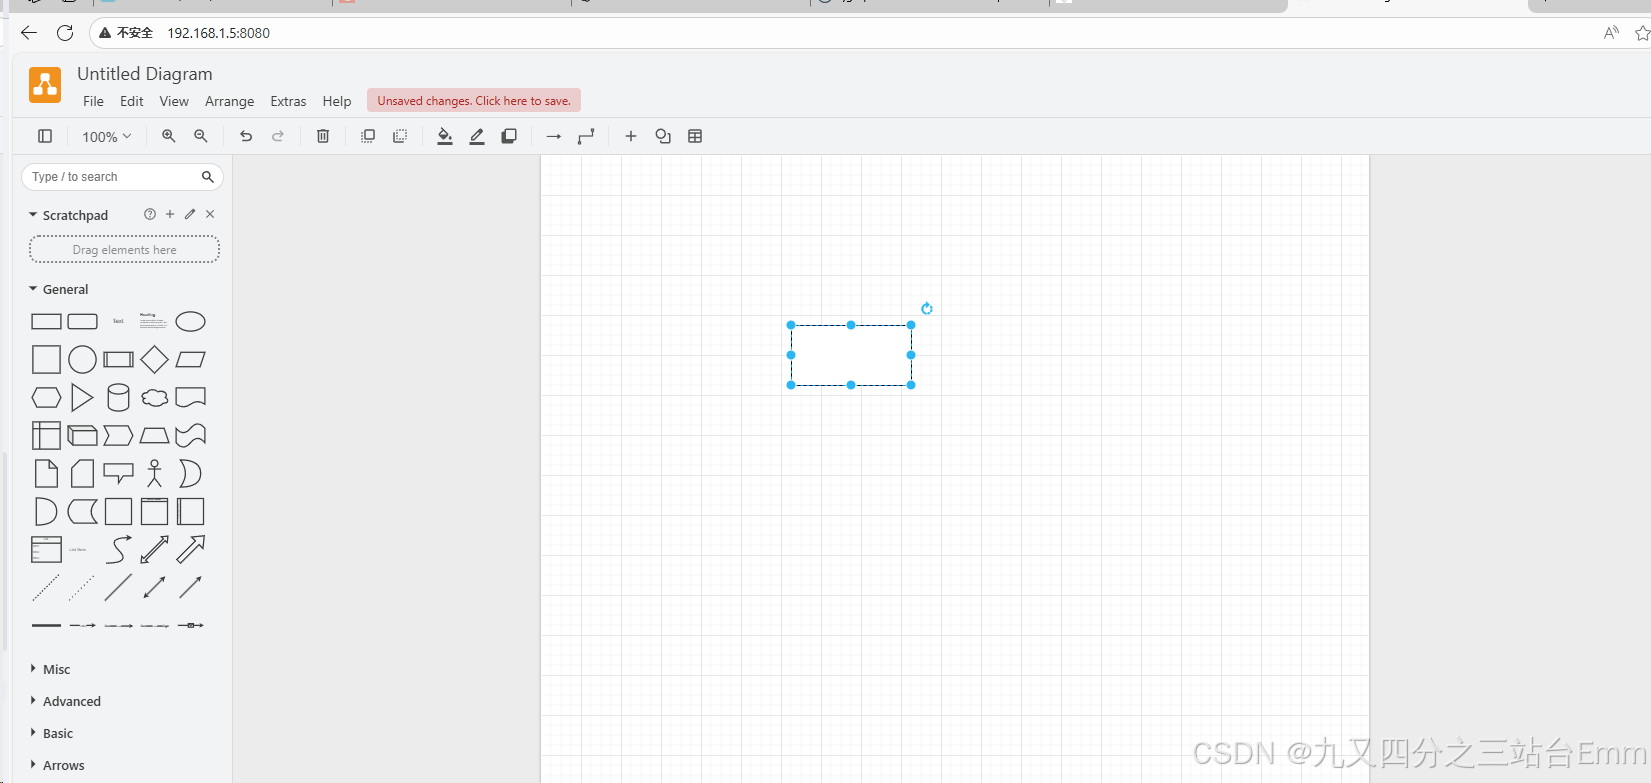Open Scratchpad help question mark
Viewport: 1651px width, 783px height.
pos(150,214)
